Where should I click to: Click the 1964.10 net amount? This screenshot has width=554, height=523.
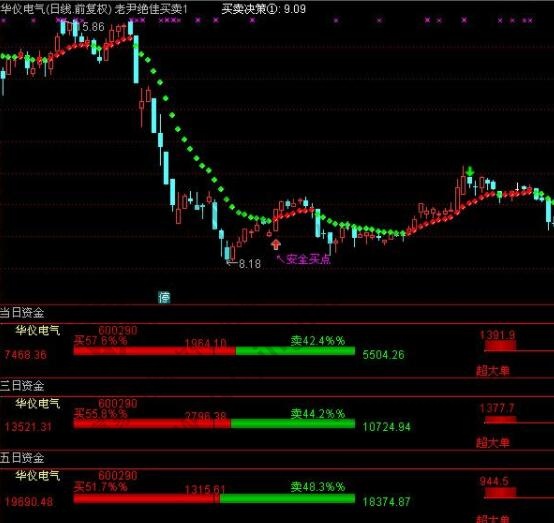click(206, 342)
